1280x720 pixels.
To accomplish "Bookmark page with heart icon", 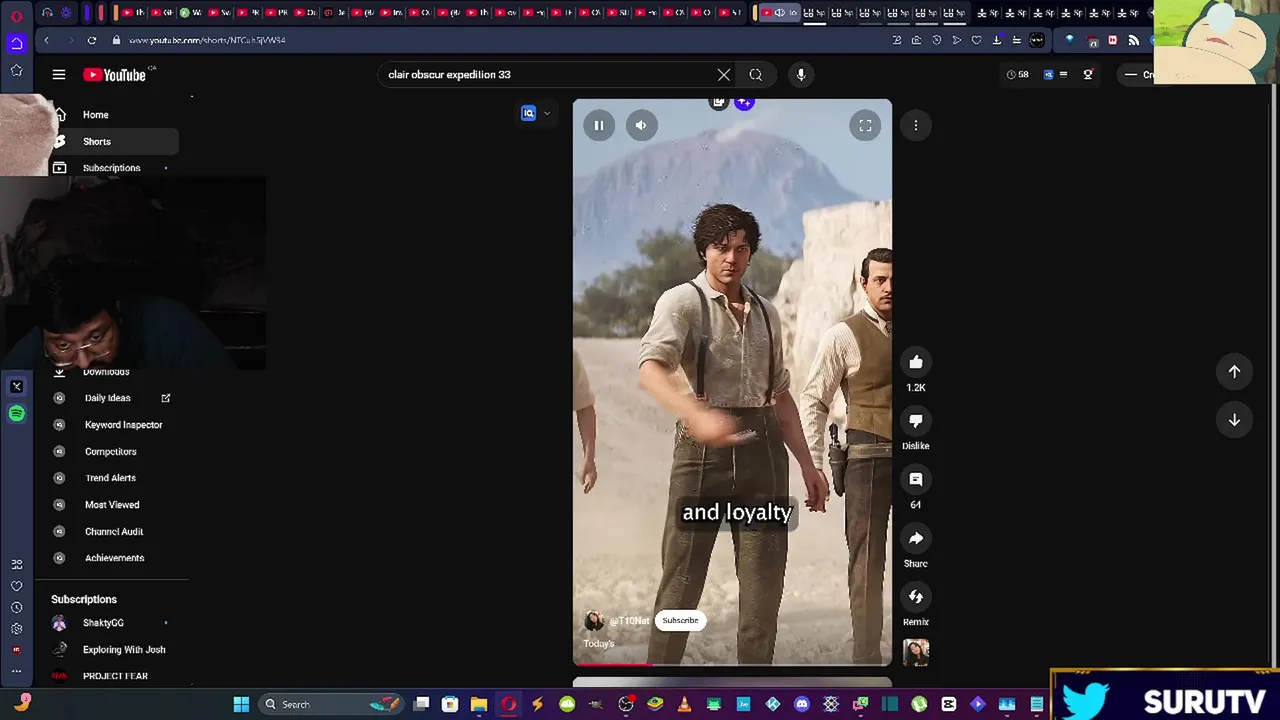I will coord(977,40).
